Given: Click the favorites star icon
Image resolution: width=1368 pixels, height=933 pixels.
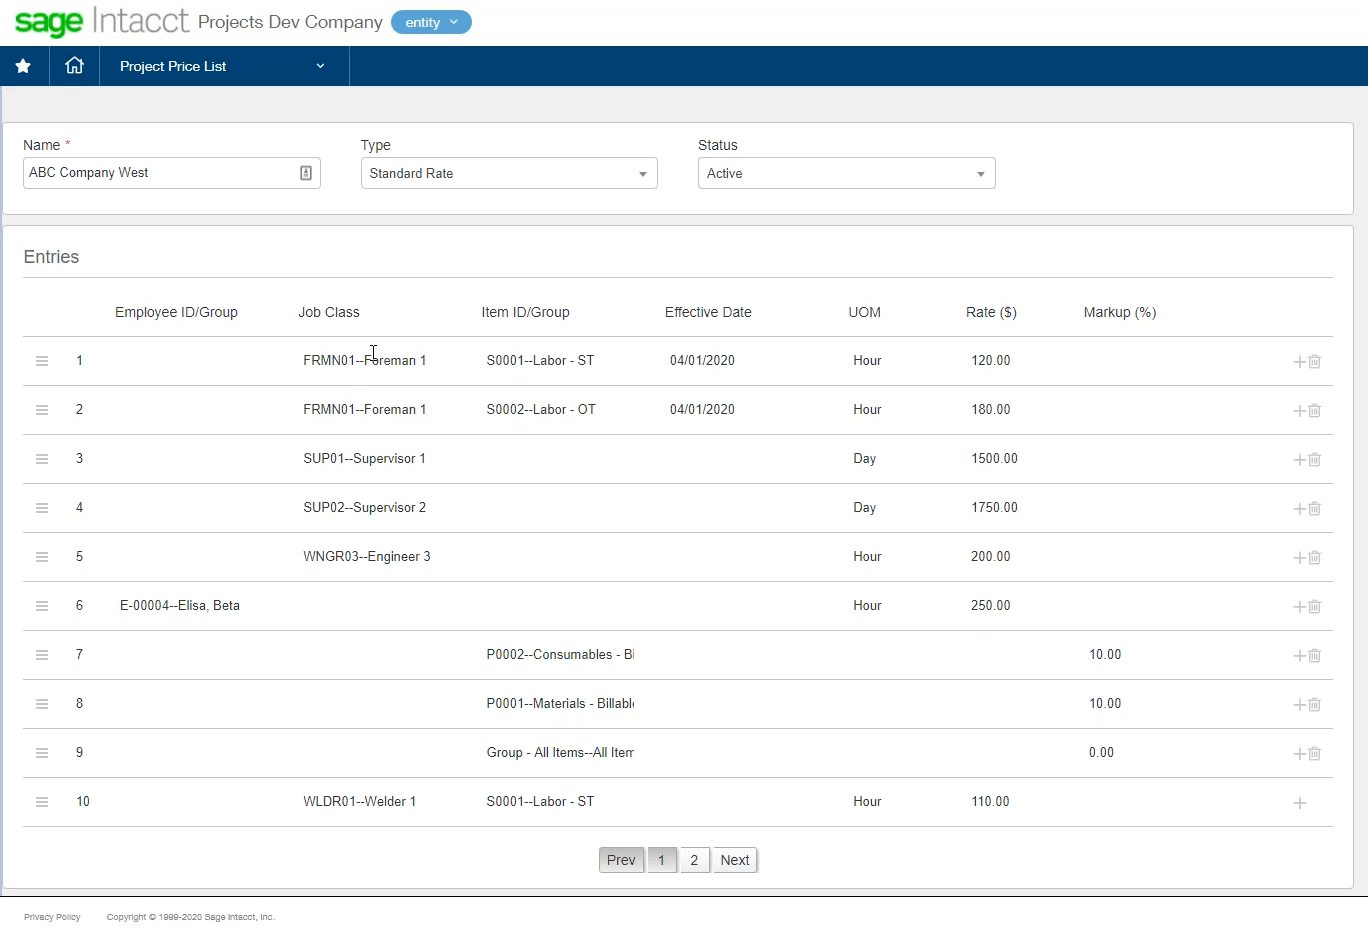Looking at the screenshot, I should (23, 66).
